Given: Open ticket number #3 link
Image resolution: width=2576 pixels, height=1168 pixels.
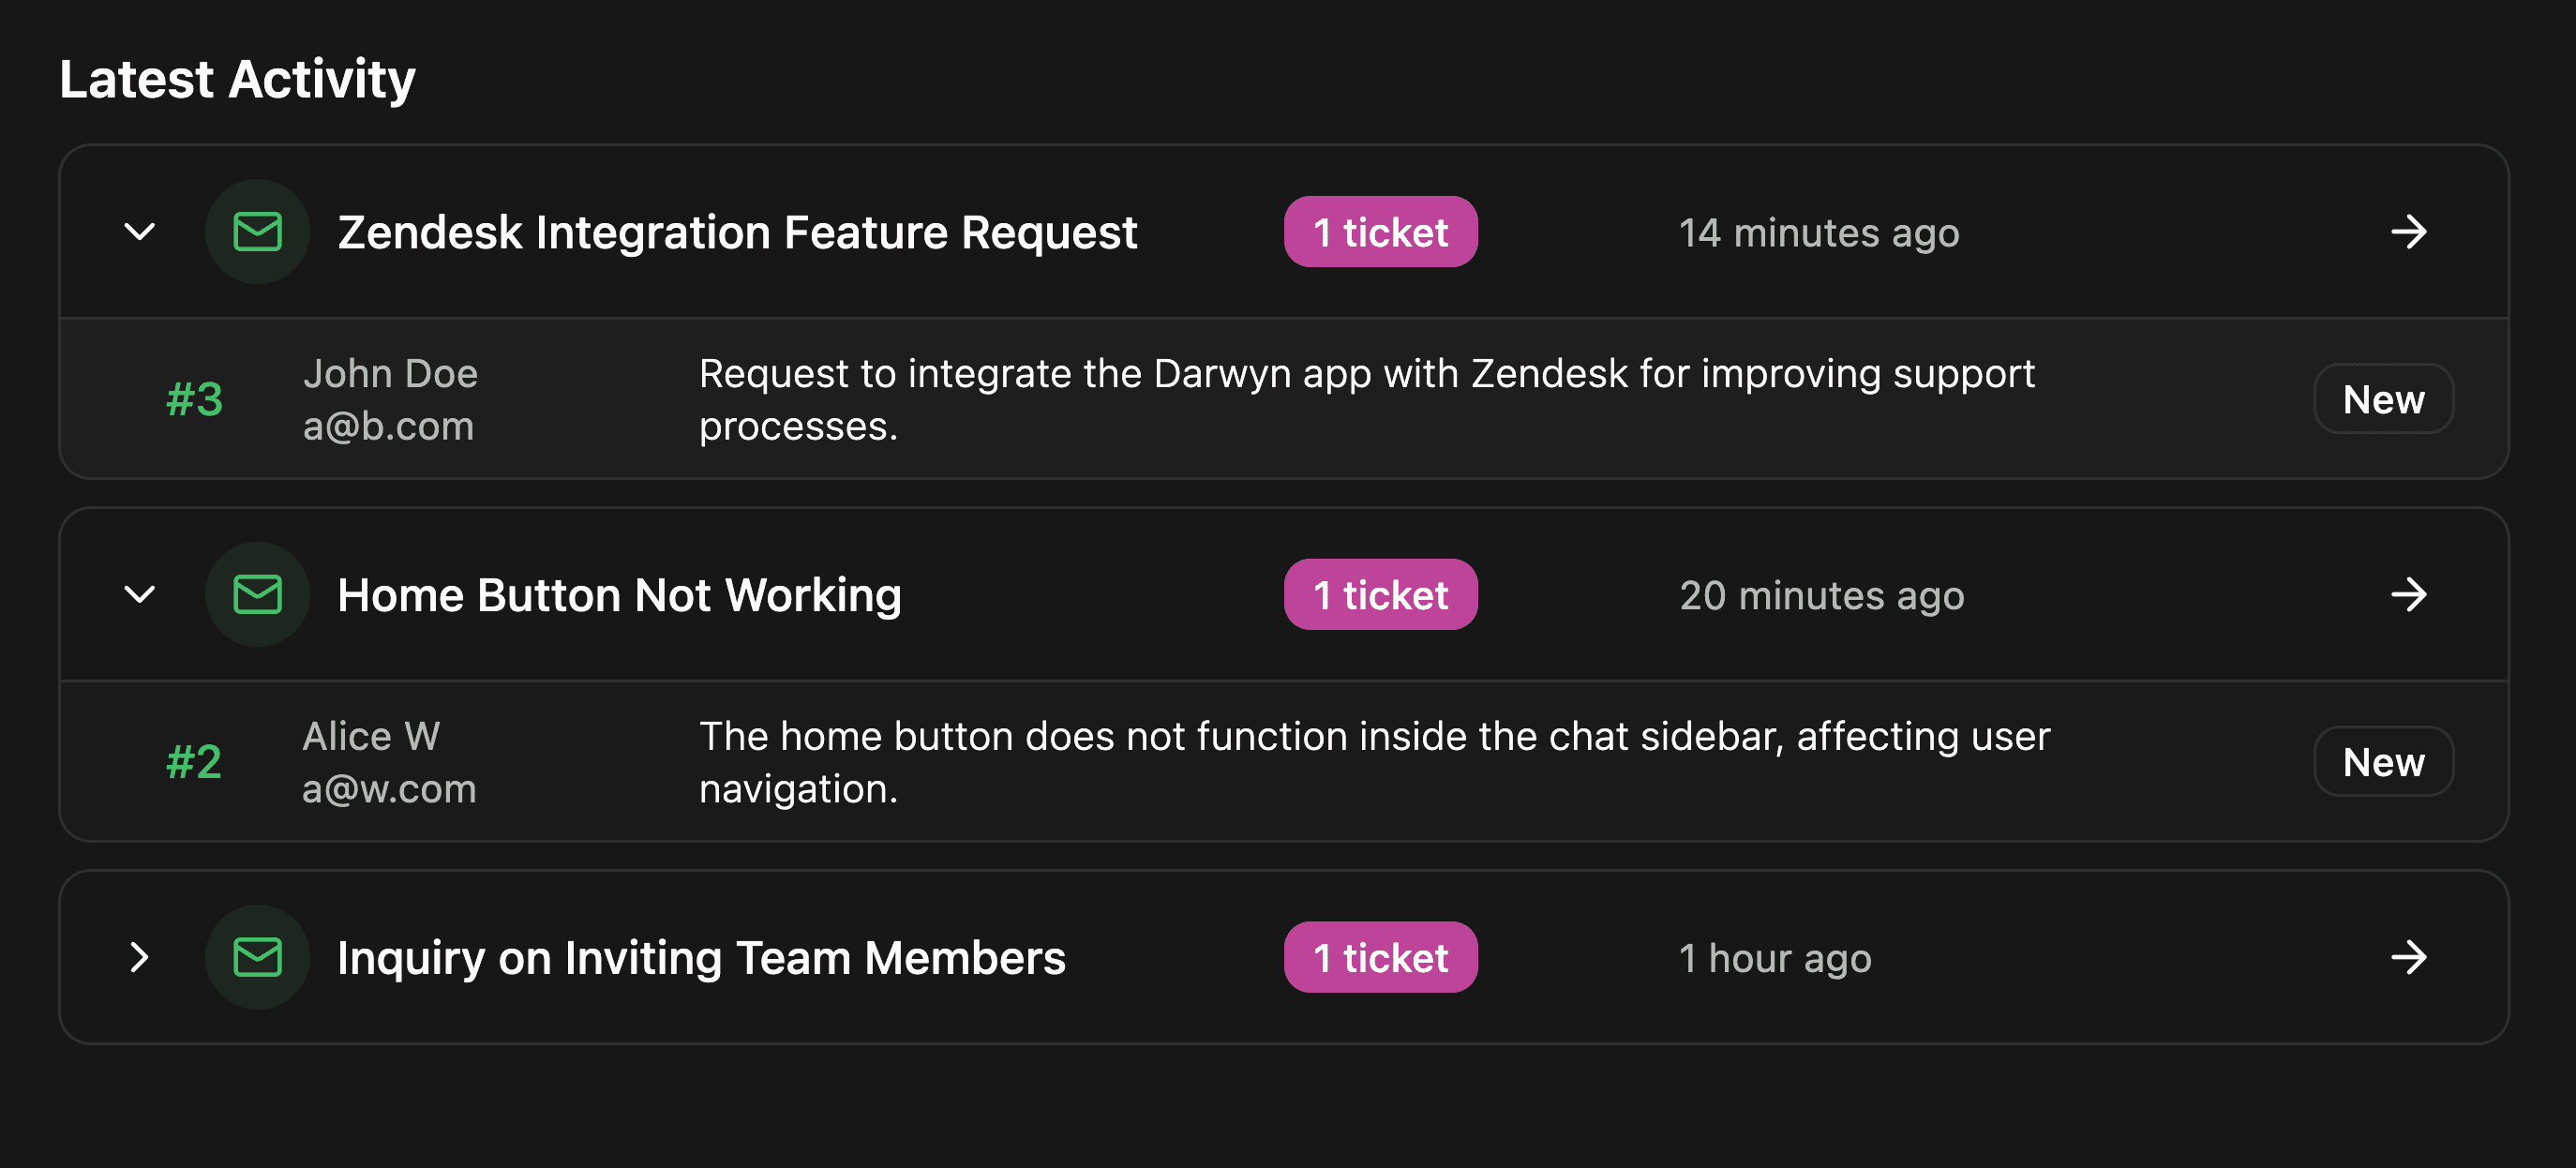Looking at the screenshot, I should point(194,400).
